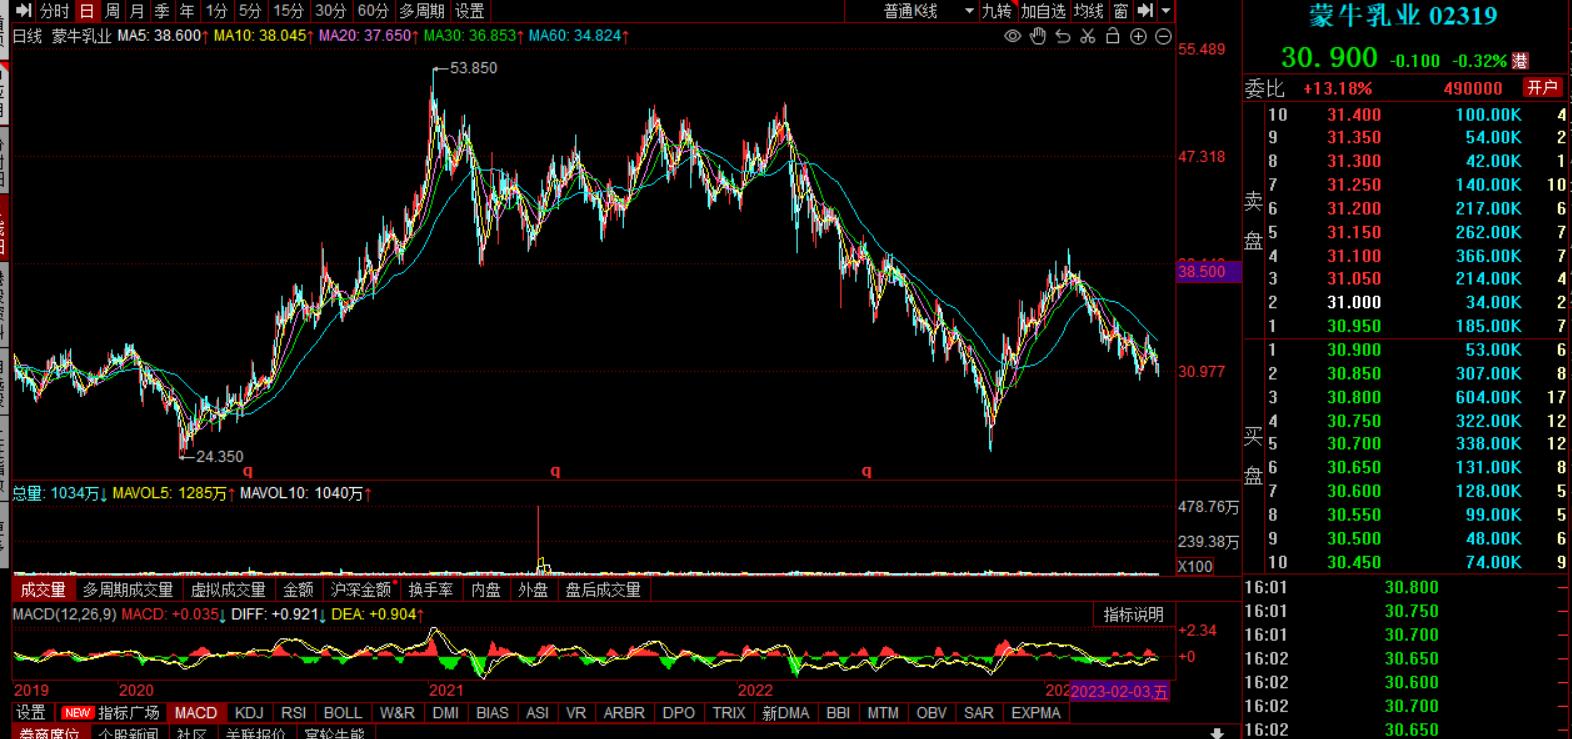The height and width of the screenshot is (739, 1572).
Task: Click the collapse-left arrow icon in top toolbar
Action: [23, 11]
